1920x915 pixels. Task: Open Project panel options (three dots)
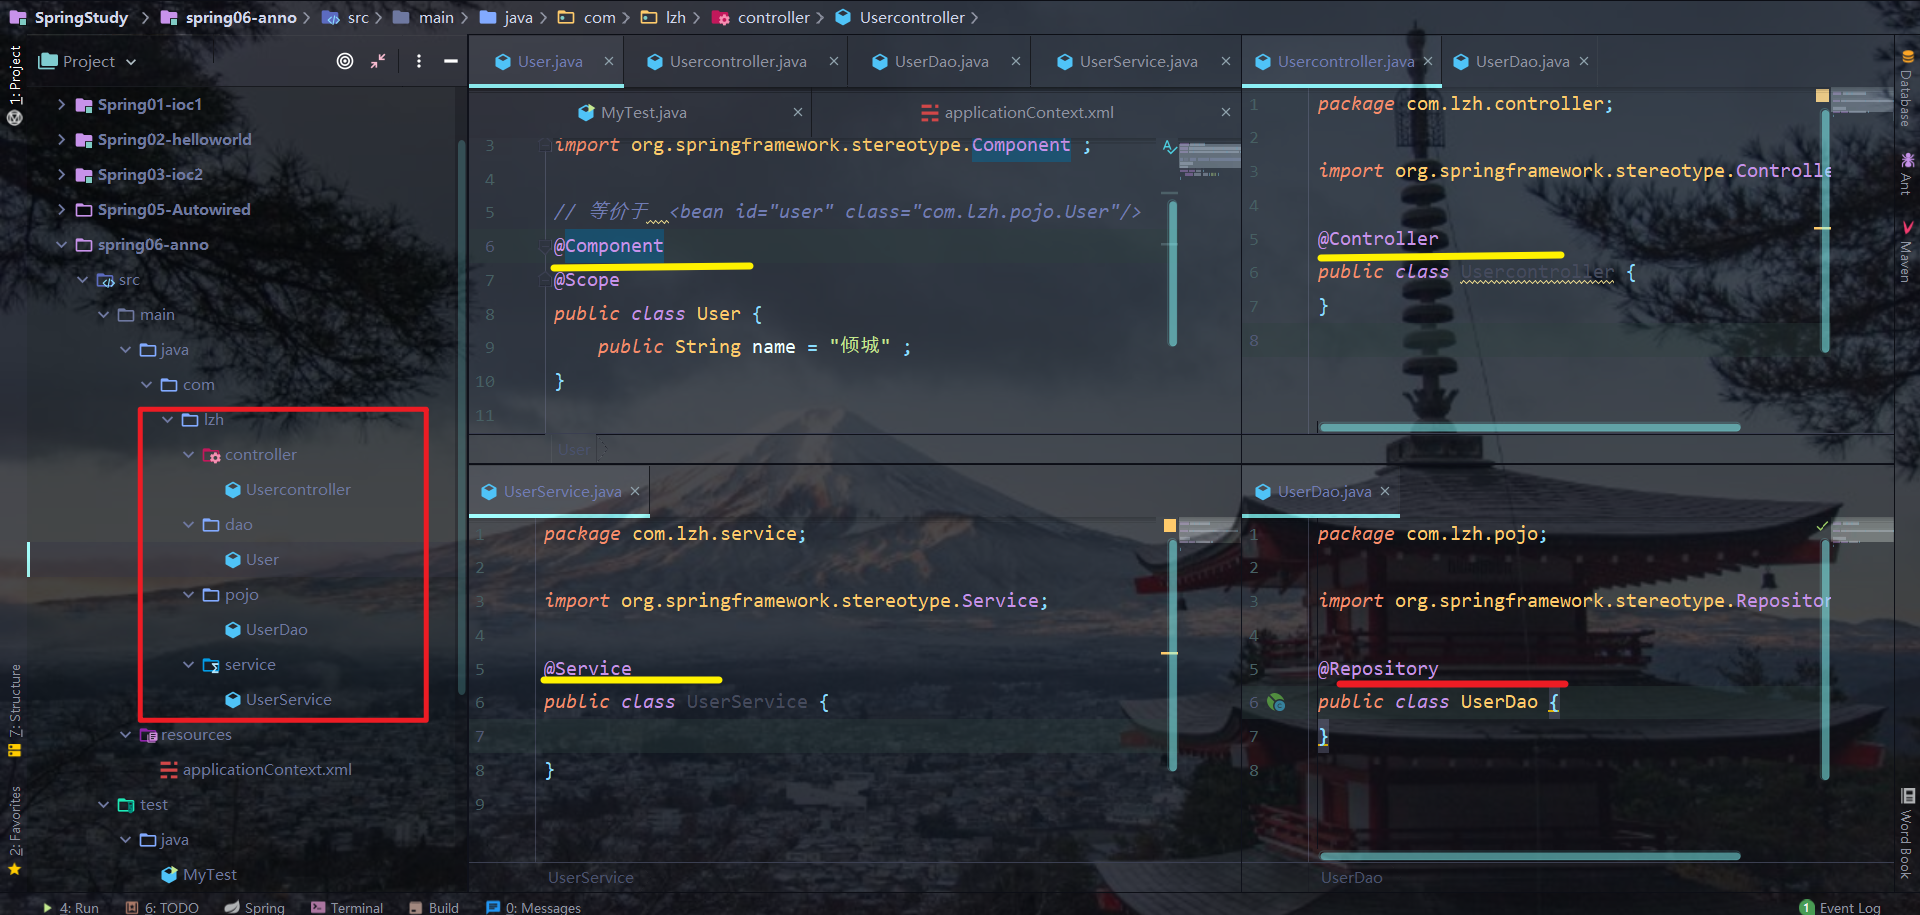419,61
